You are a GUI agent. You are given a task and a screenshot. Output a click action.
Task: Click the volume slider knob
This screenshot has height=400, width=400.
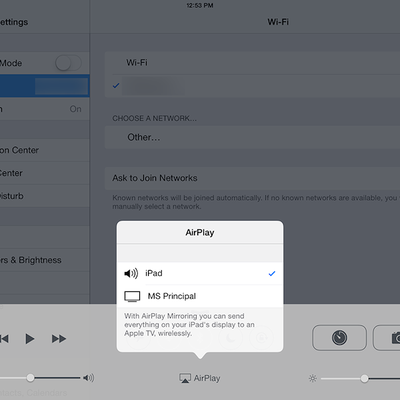[30, 378]
